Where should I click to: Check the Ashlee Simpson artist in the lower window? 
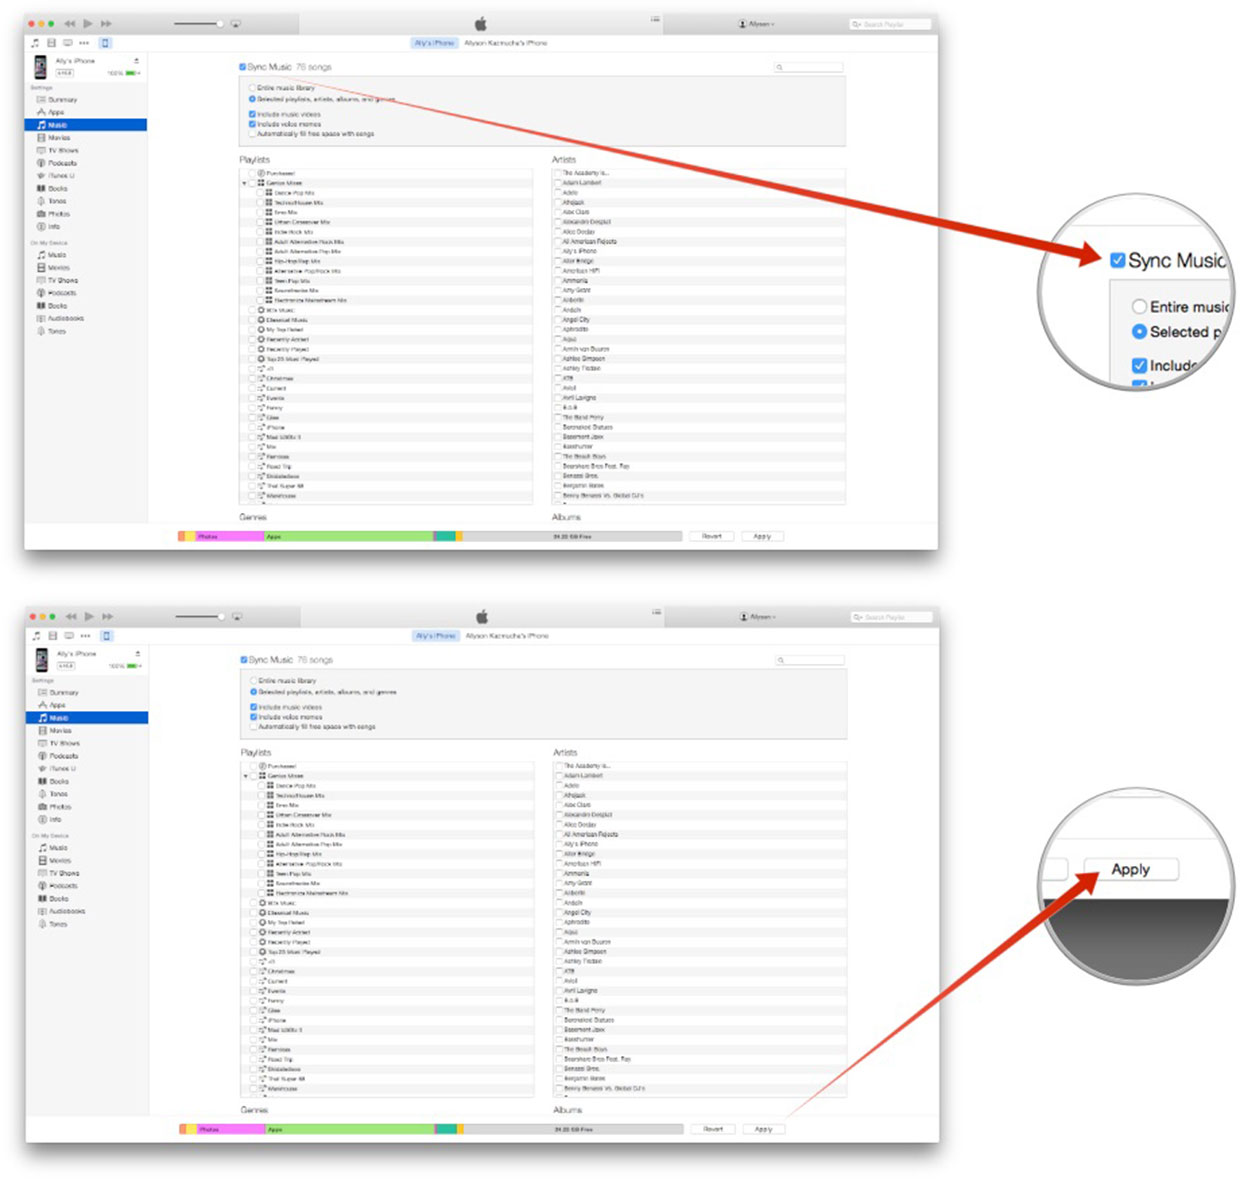pos(559,952)
